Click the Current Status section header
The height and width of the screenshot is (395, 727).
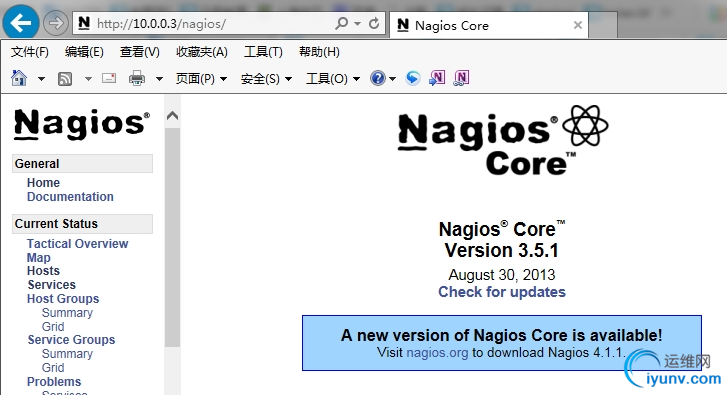pos(82,223)
